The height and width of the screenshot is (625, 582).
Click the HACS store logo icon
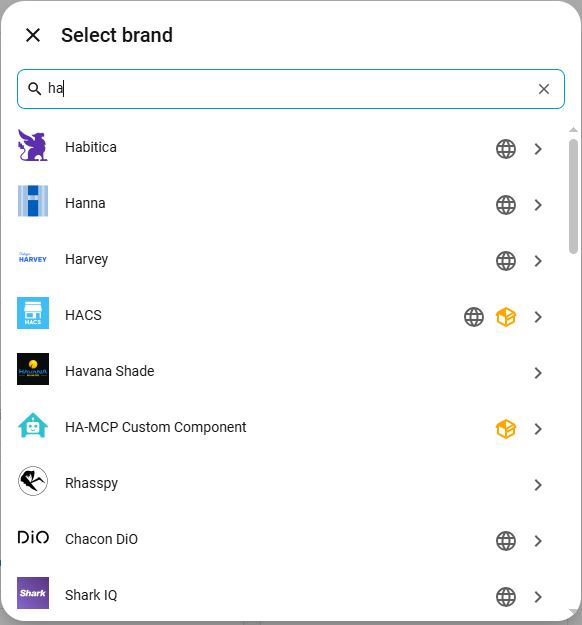(33, 313)
